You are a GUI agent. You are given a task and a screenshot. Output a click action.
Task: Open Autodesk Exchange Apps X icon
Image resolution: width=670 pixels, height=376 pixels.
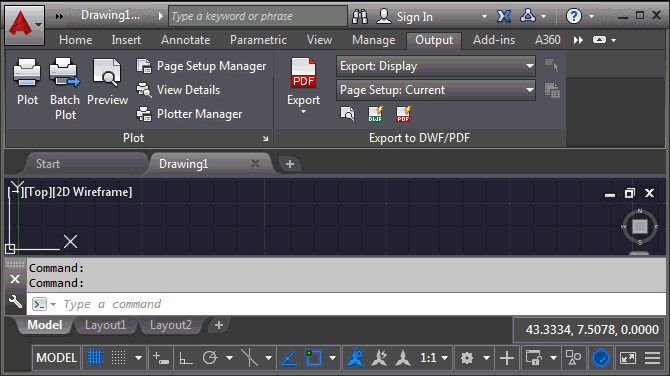click(x=504, y=16)
